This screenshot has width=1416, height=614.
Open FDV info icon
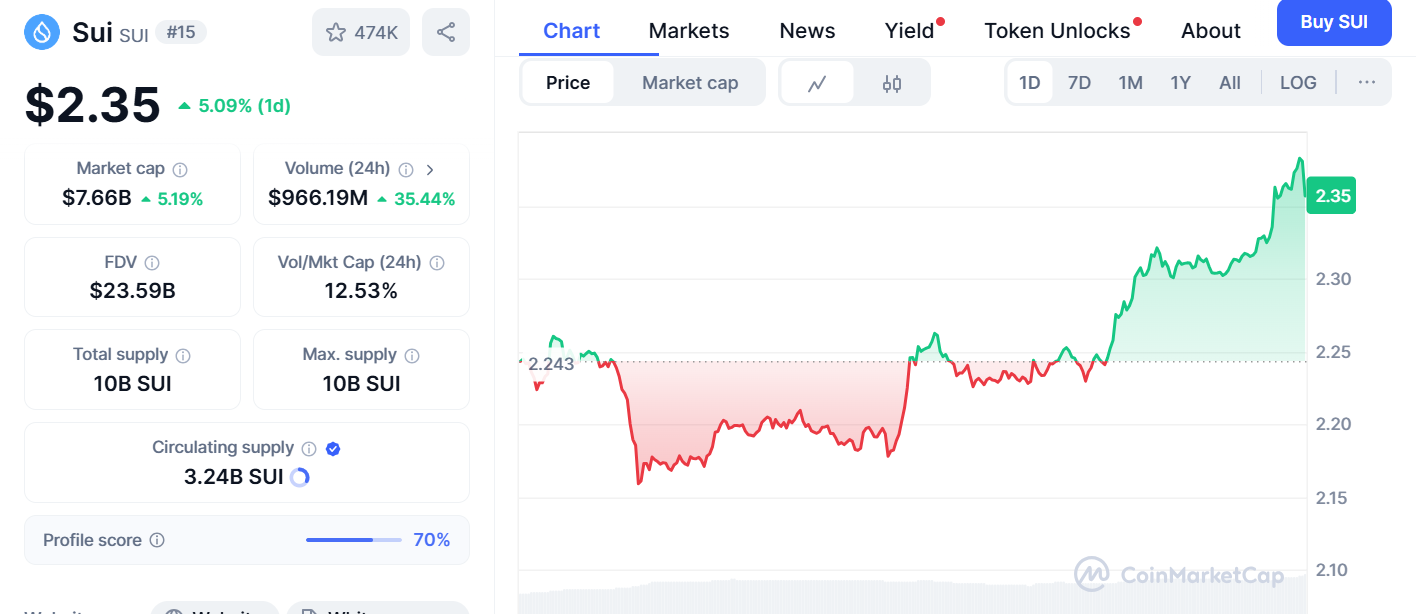point(152,263)
